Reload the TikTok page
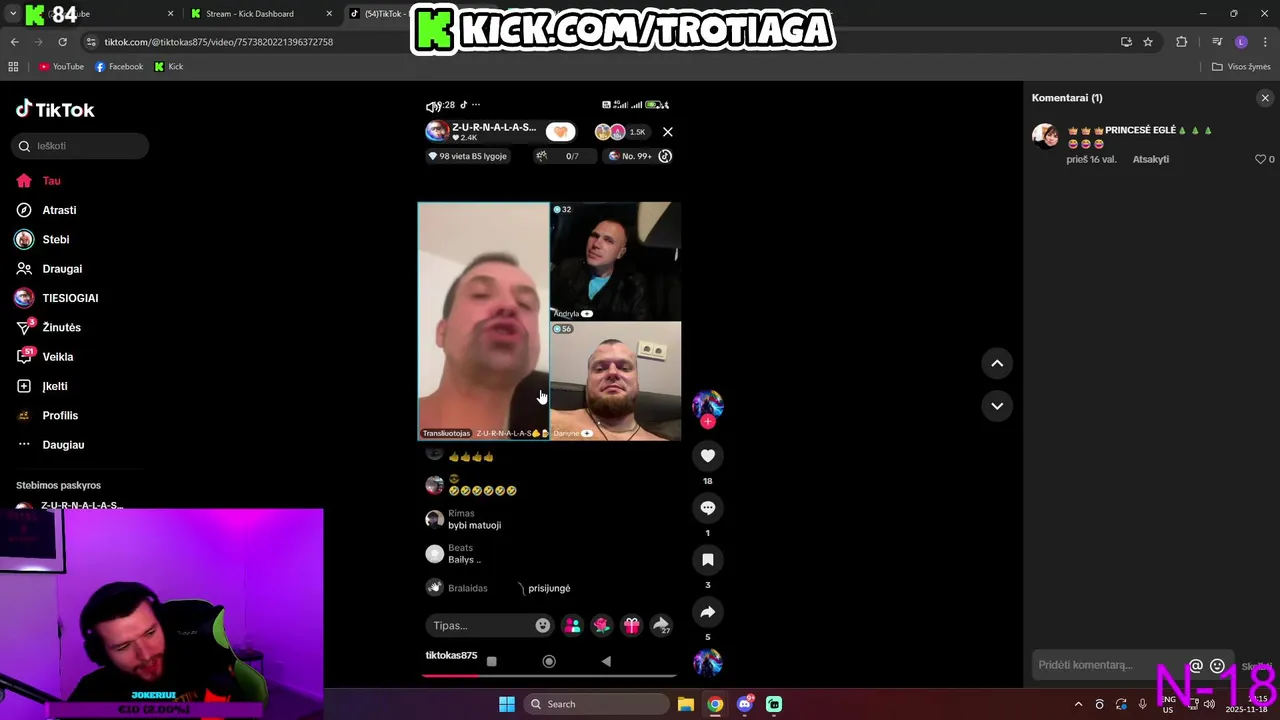The image size is (1280, 720). (62, 42)
